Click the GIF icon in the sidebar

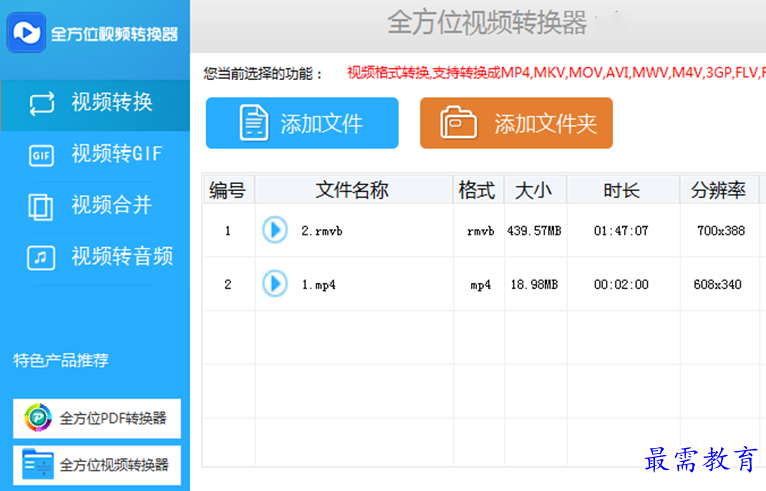pos(41,155)
